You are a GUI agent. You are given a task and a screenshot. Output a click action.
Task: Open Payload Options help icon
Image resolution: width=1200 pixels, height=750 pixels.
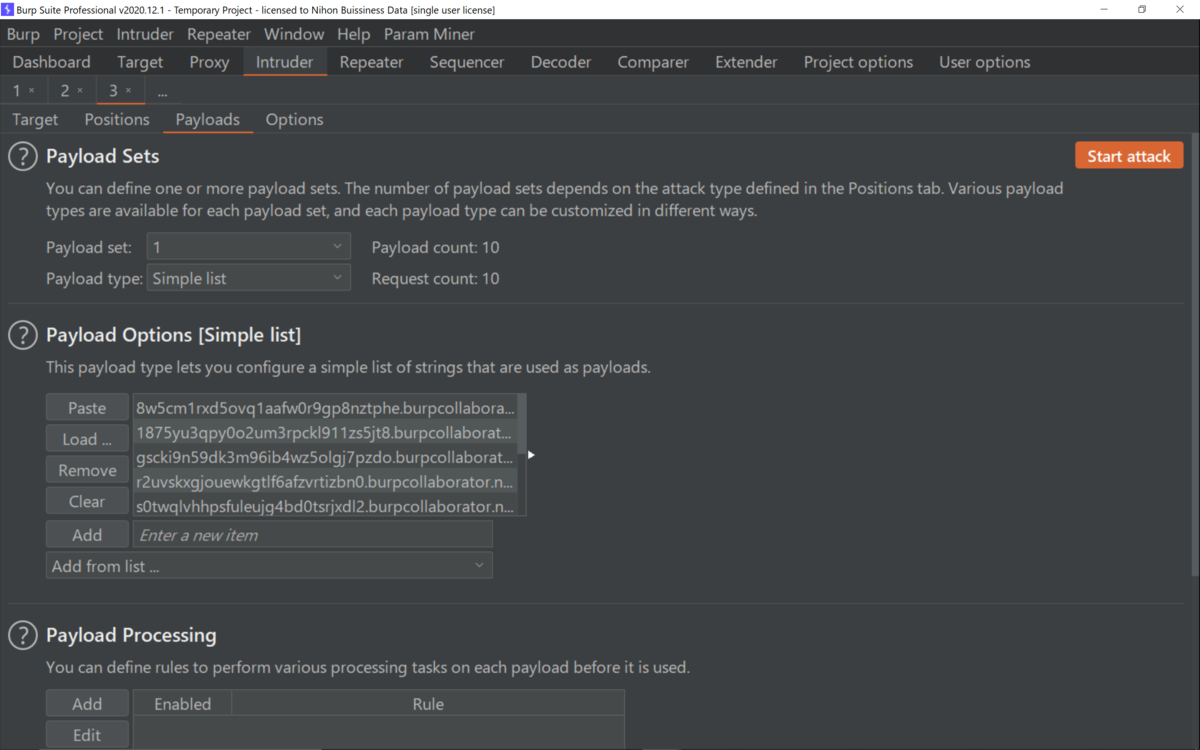(23, 335)
